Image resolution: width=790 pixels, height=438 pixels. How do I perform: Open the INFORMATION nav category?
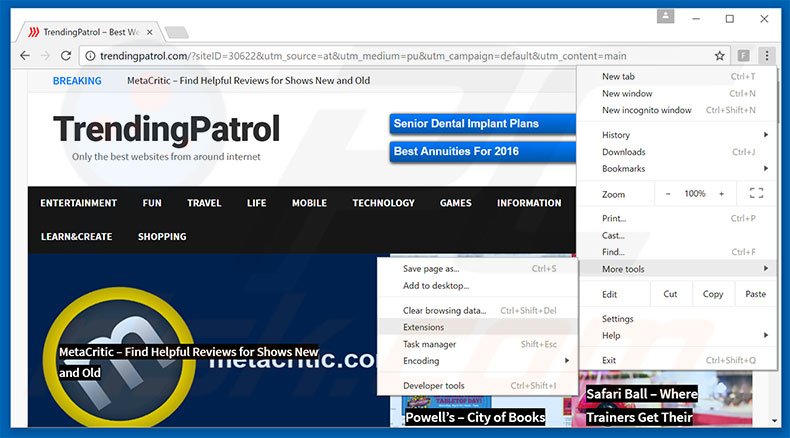tap(529, 203)
